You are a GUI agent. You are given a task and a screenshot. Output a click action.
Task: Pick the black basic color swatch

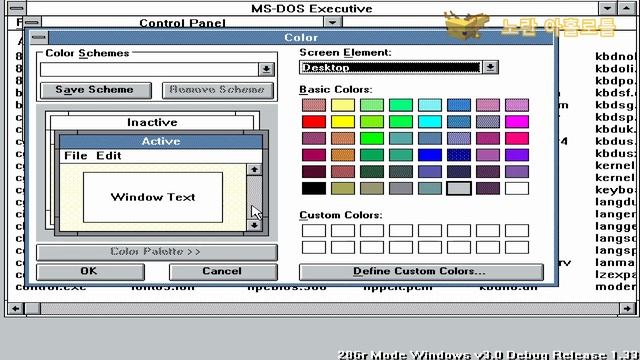[313, 188]
